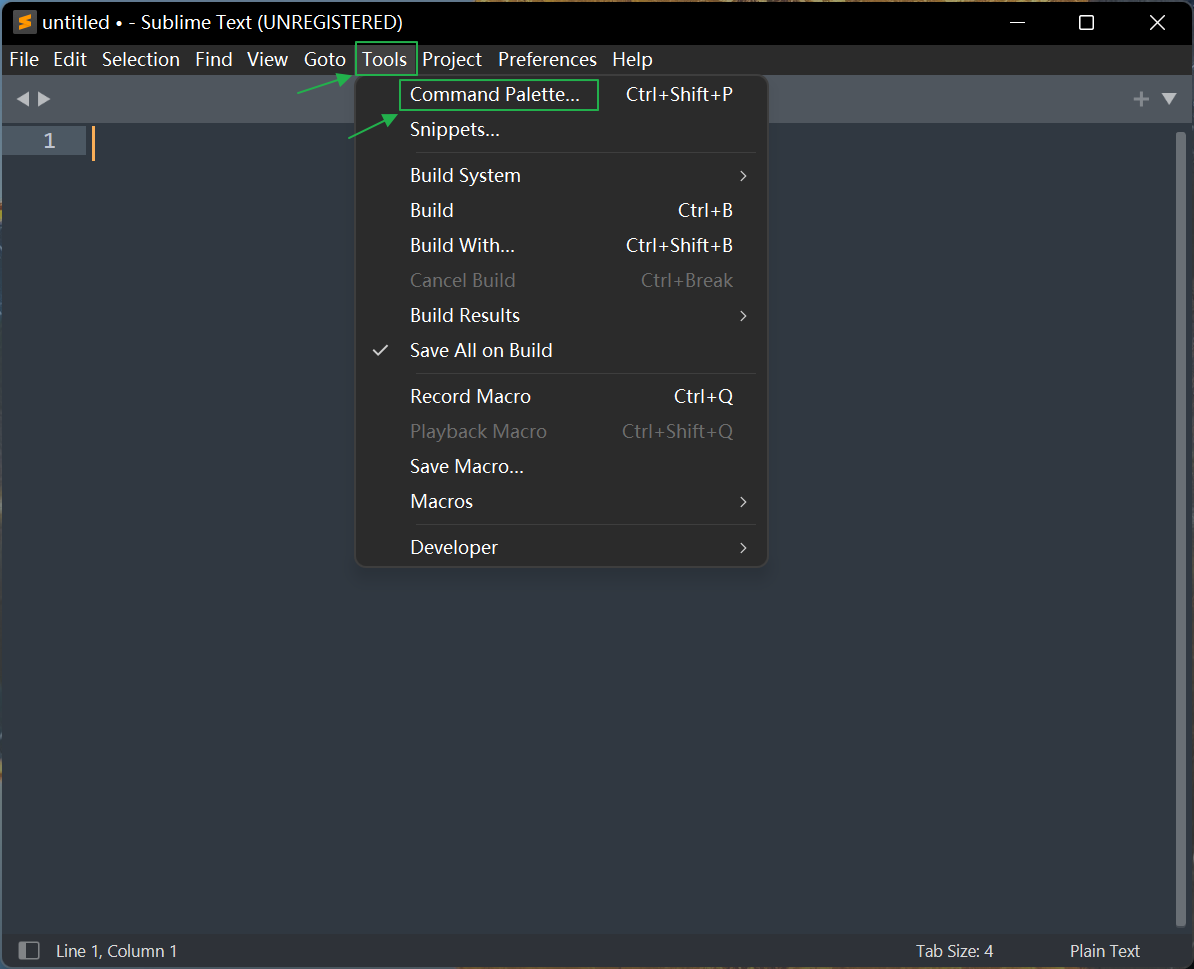Minimize the Sublime Text window
Viewport: 1194px width, 969px height.
pos(1017,22)
